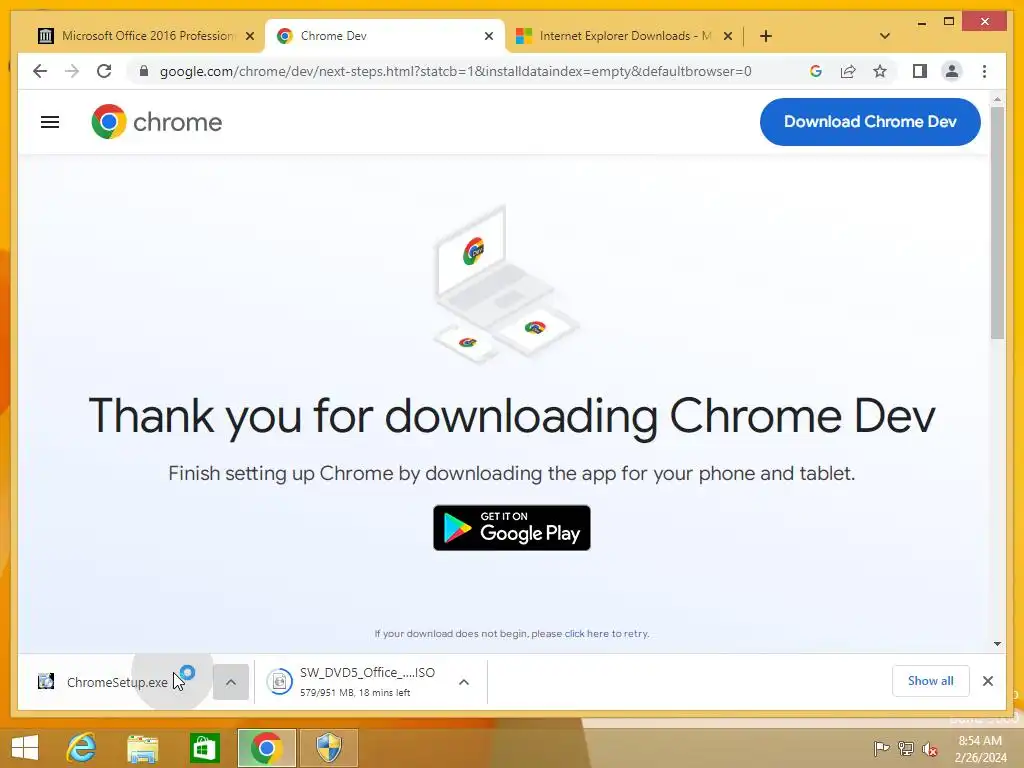
Task: Click the Chrome taskbar icon
Action: (266, 748)
